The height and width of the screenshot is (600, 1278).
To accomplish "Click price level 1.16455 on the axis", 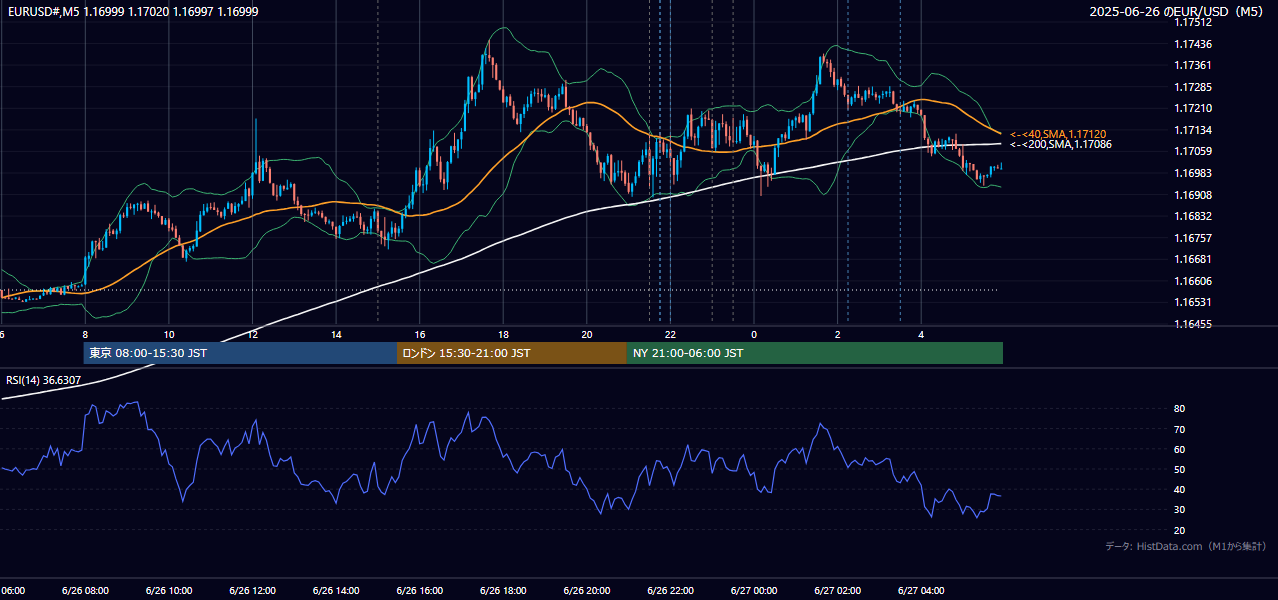I will [x=1192, y=324].
